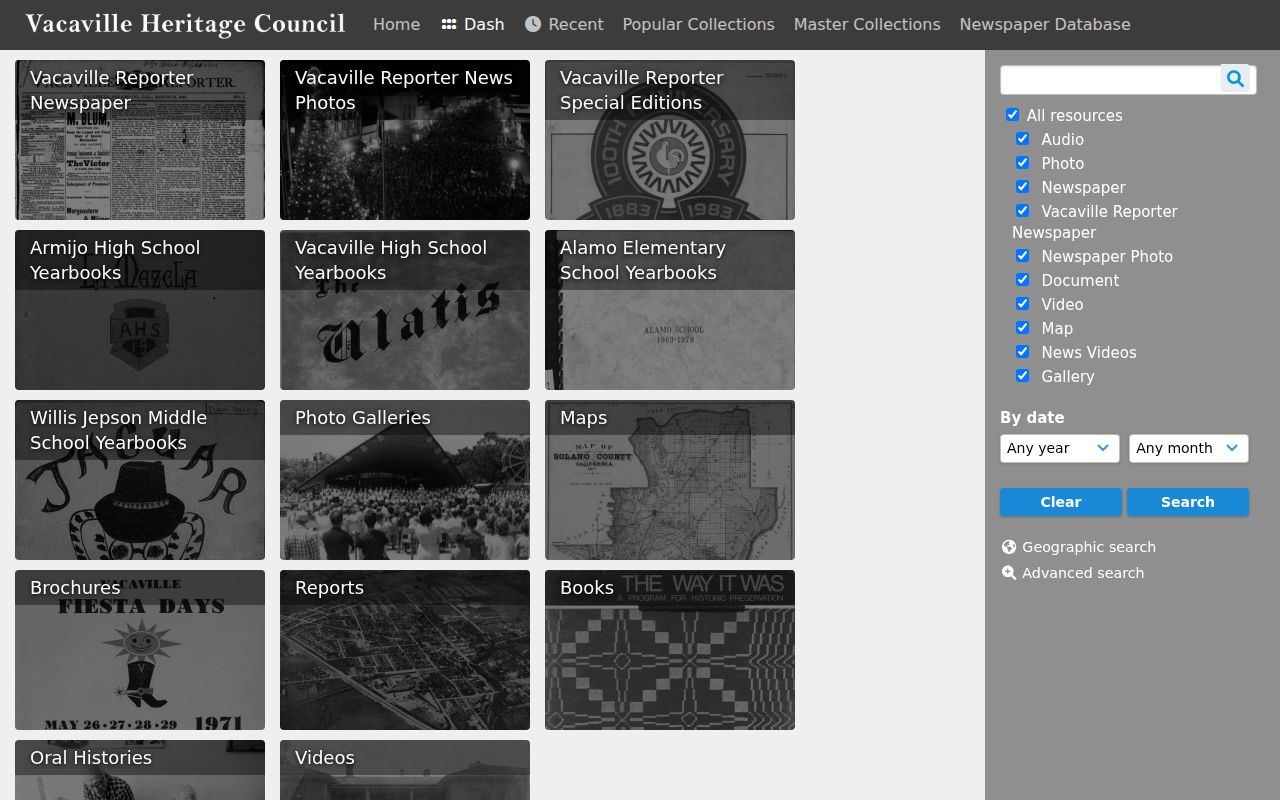Go to the Home menu item
1280x800 pixels.
tap(396, 24)
